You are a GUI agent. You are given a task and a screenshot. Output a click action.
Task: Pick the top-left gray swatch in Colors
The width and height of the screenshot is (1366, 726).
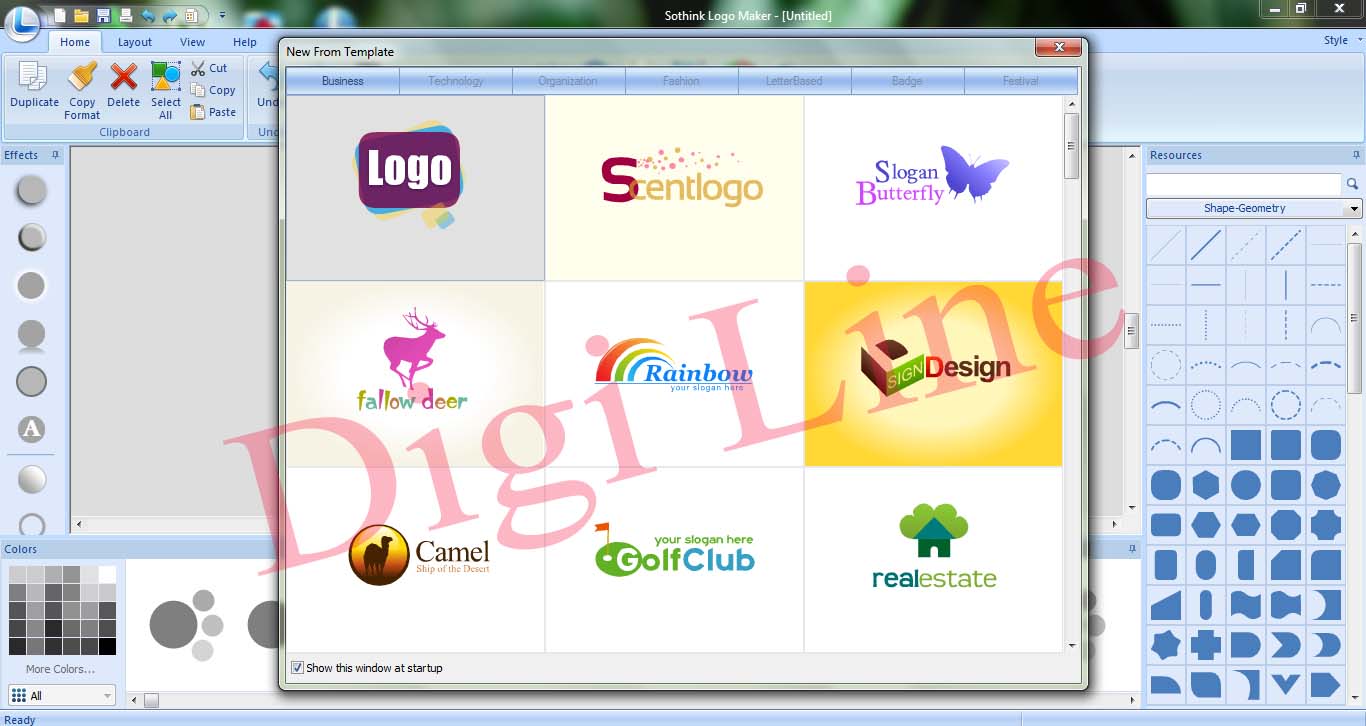(x=17, y=574)
